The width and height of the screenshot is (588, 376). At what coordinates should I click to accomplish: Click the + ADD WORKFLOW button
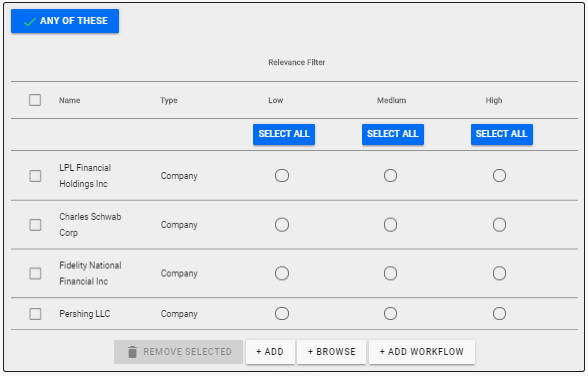click(422, 352)
